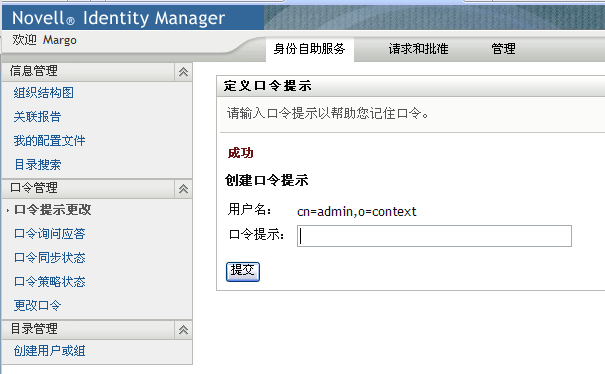Viewport: 605px width, 374px height.
Task: Go to 我的配置文件
Action: [x=49, y=141]
